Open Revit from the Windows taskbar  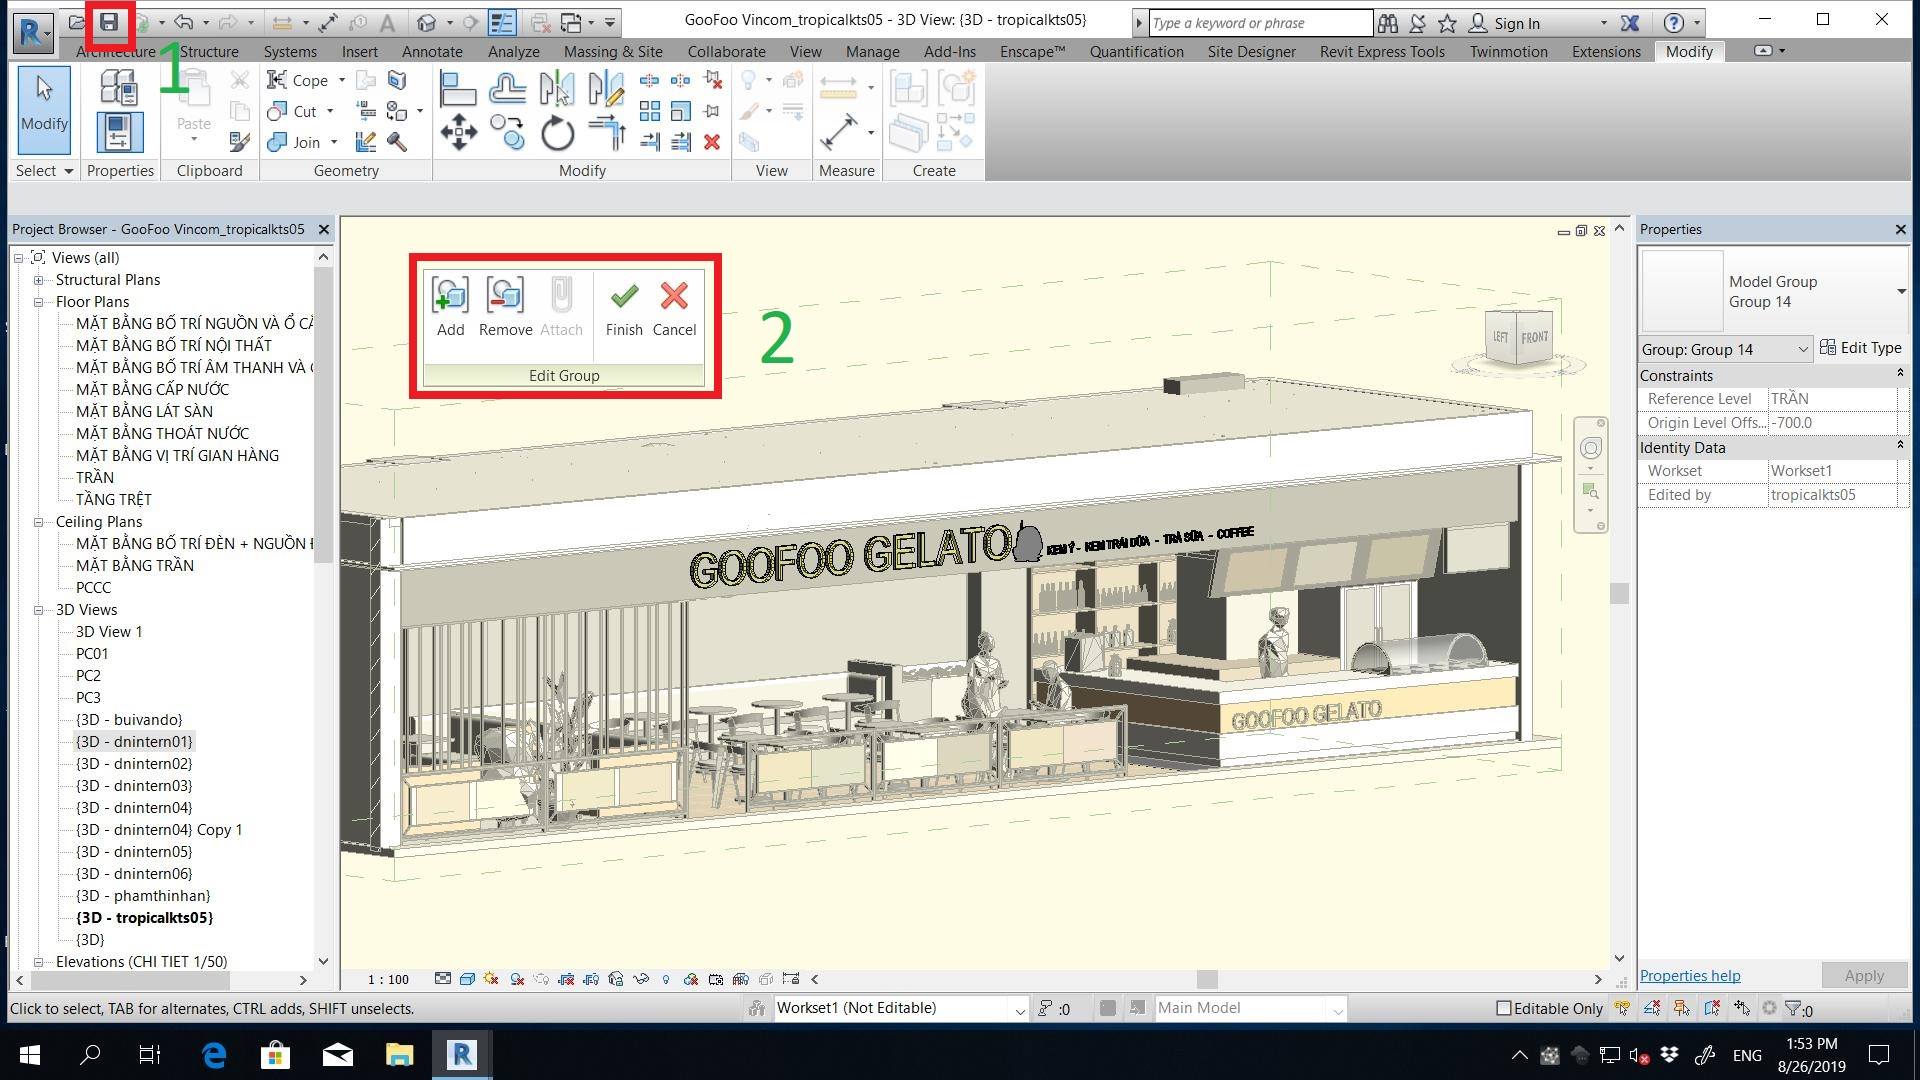461,1054
